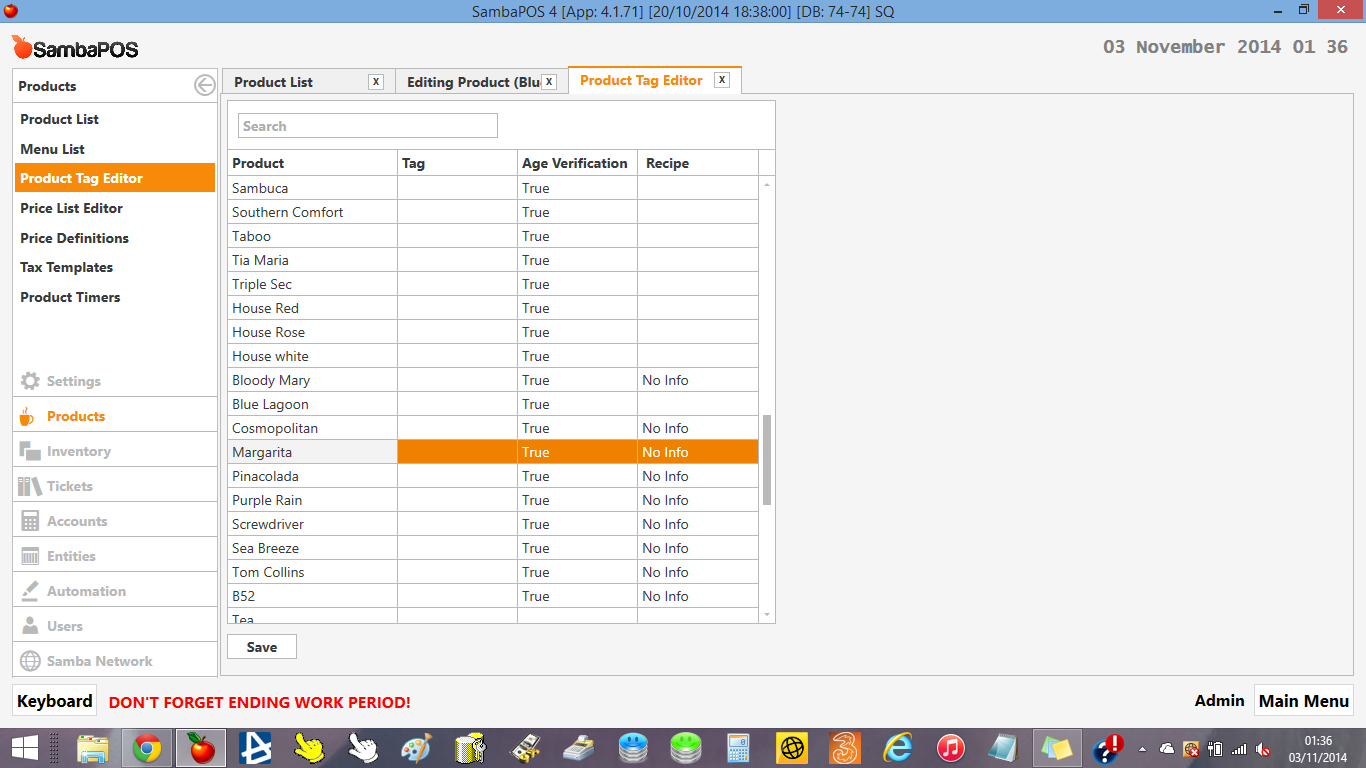The image size is (1366, 768).
Task: Show the on-screen Keyboard
Action: (55, 701)
